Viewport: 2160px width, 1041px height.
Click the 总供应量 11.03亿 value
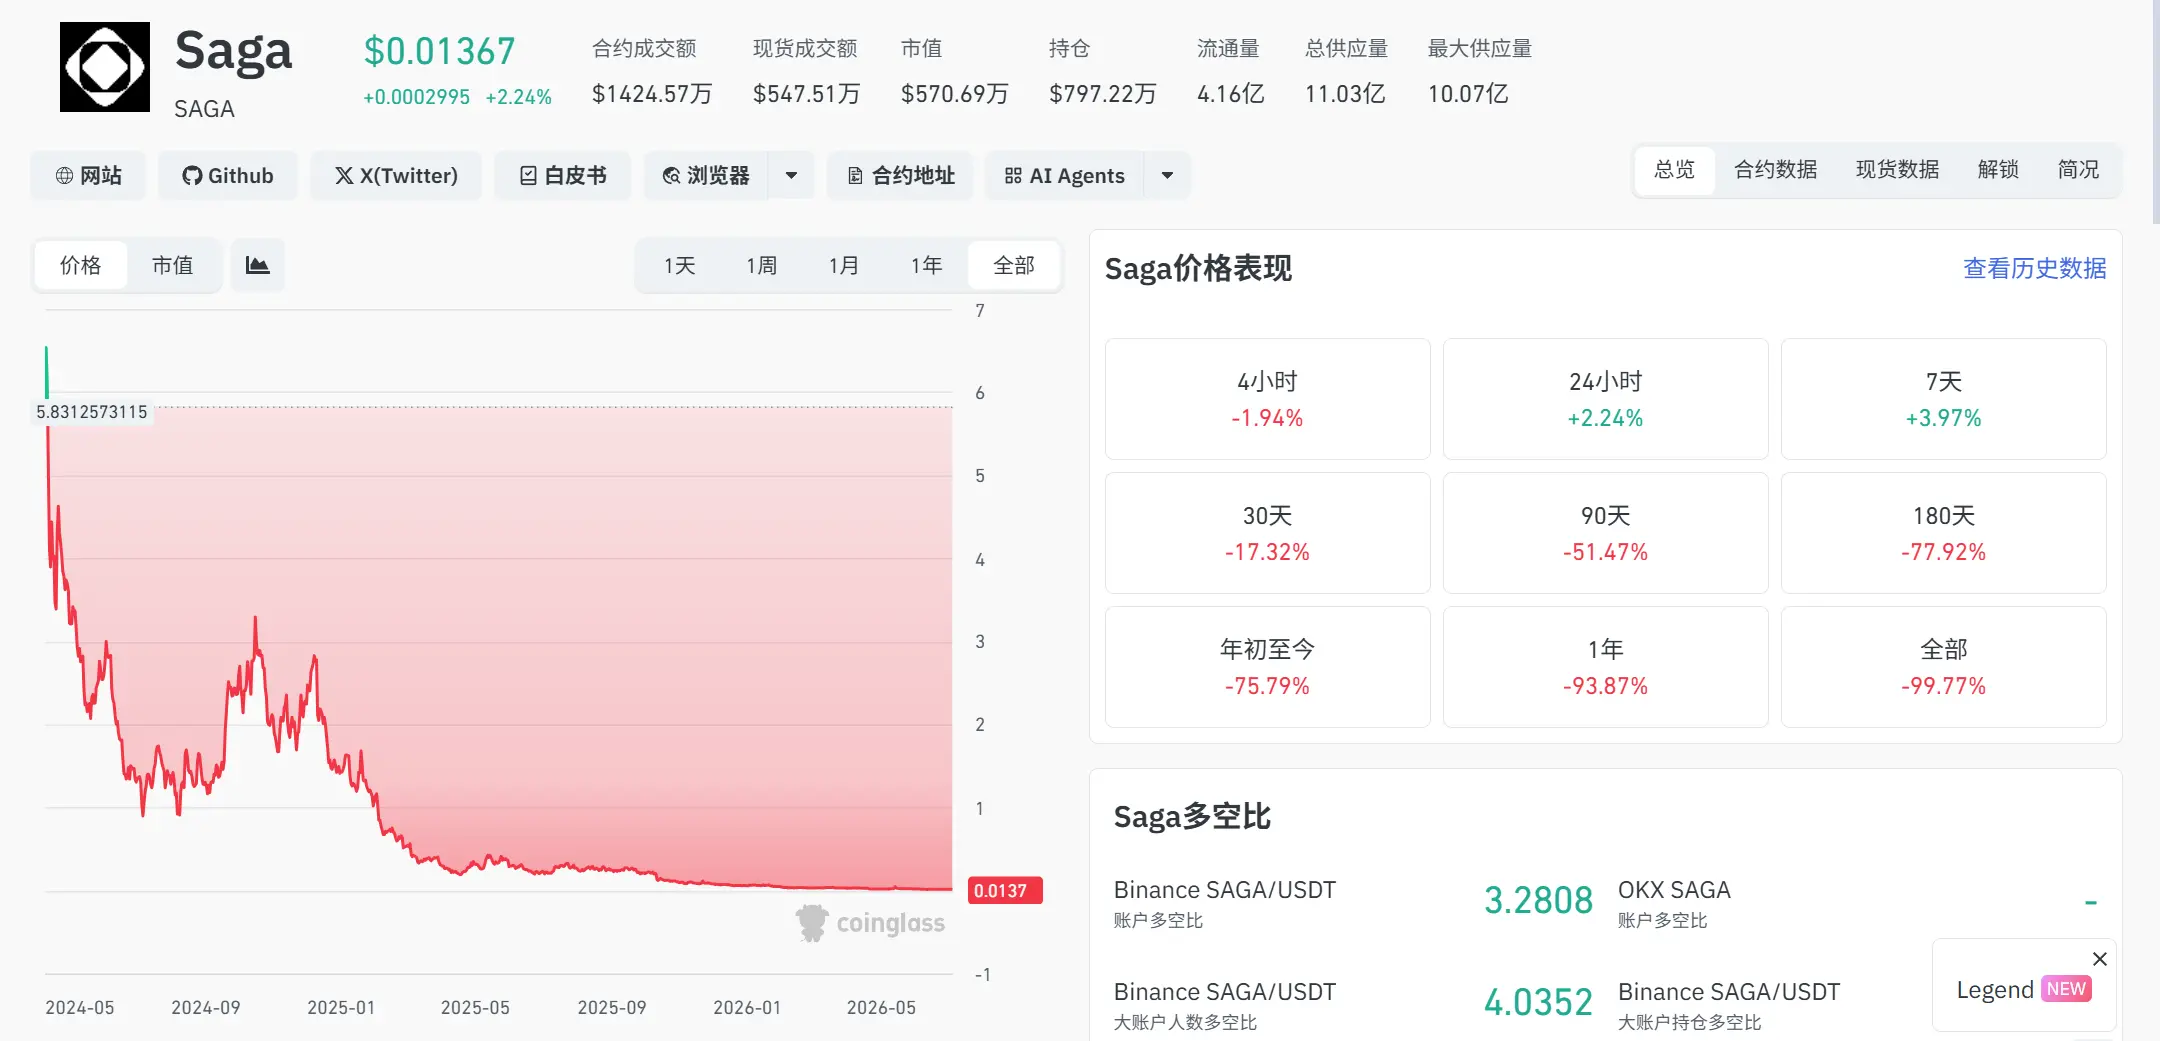(x=1345, y=94)
